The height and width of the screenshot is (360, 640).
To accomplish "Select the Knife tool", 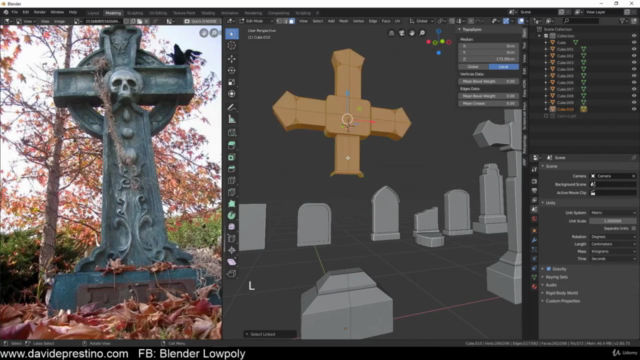I will [231, 192].
